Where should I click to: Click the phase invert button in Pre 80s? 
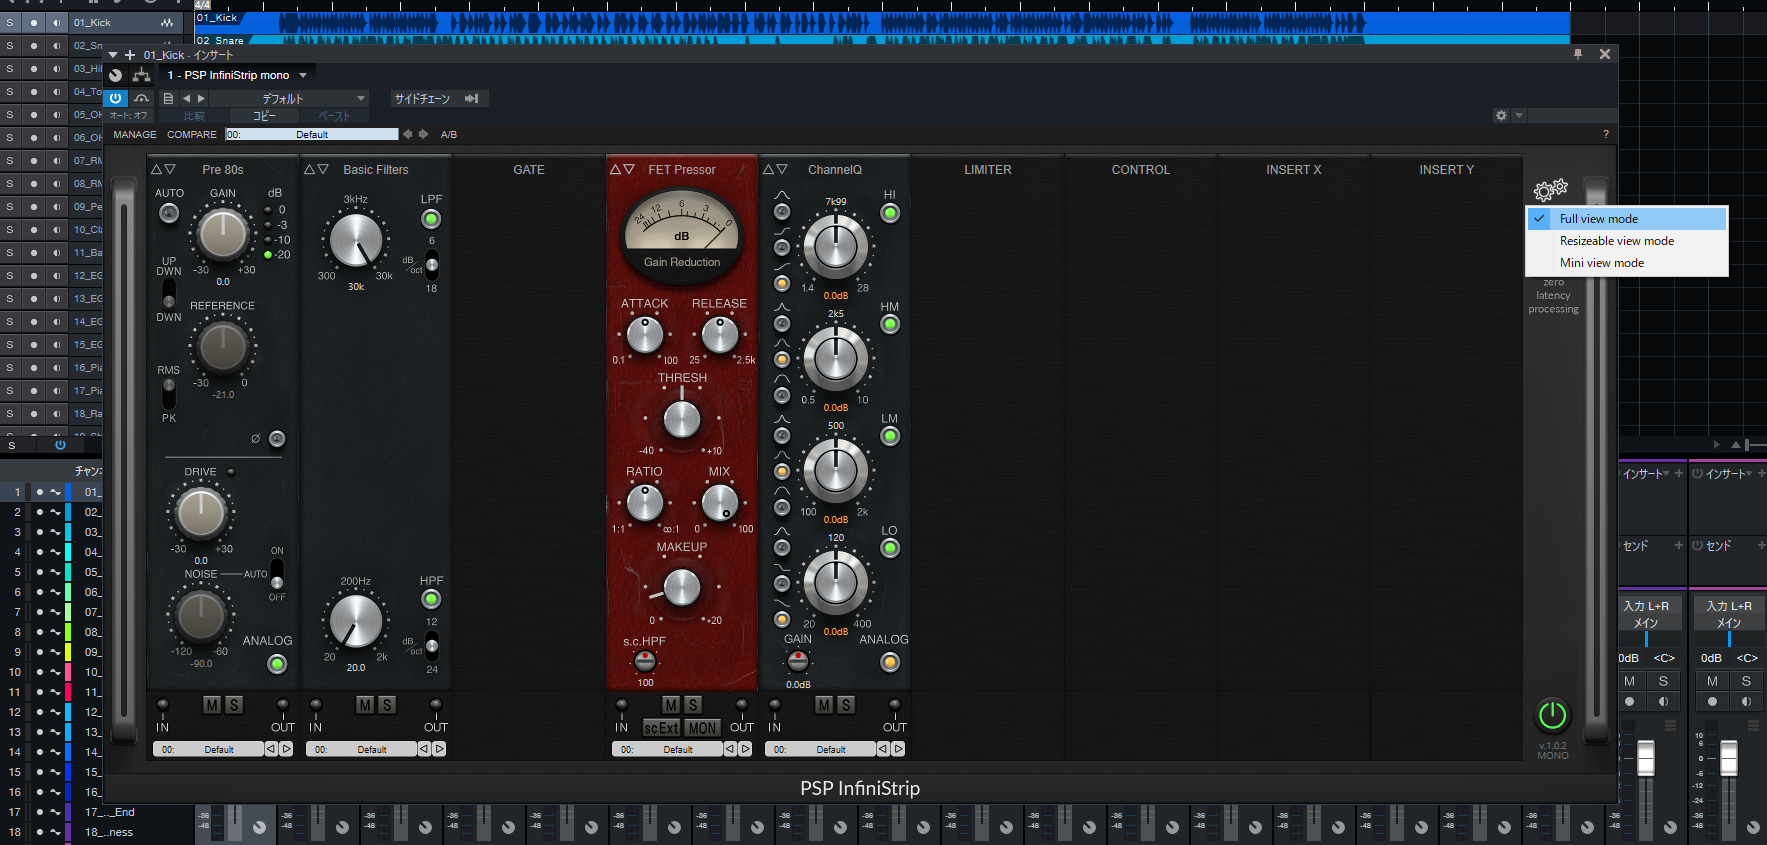coord(277,439)
